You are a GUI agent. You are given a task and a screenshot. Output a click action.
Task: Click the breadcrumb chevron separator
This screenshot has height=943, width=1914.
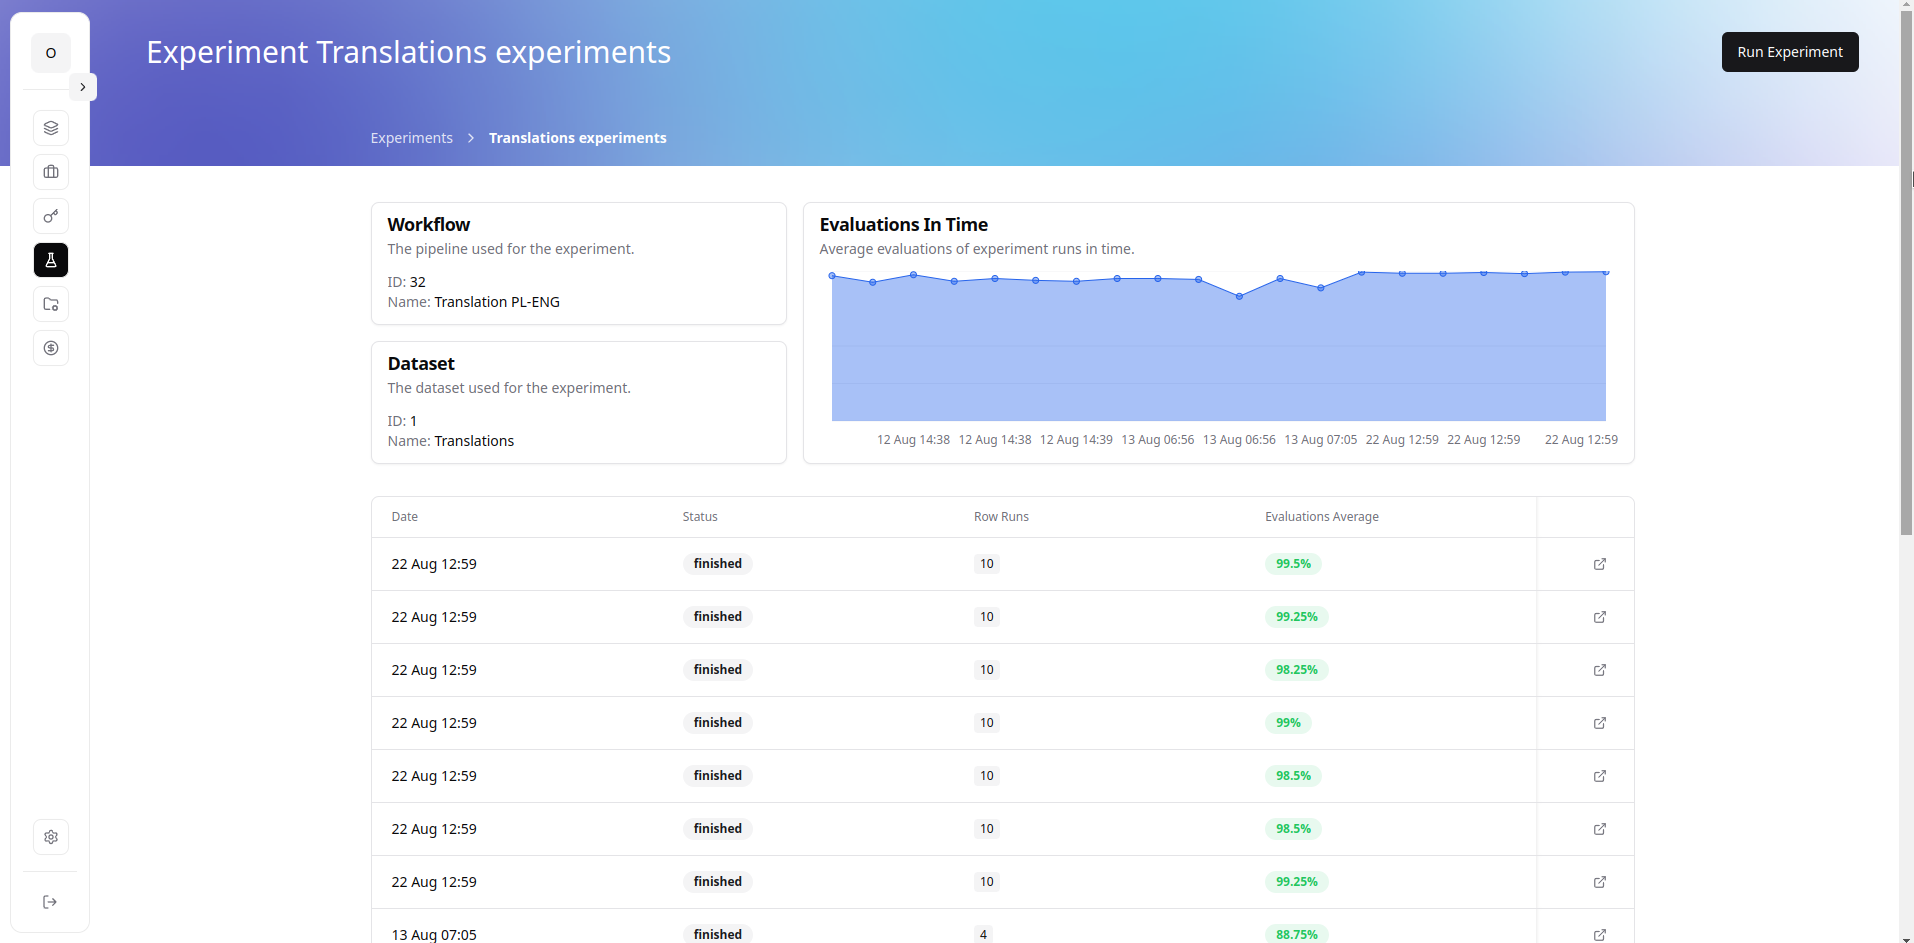point(471,138)
